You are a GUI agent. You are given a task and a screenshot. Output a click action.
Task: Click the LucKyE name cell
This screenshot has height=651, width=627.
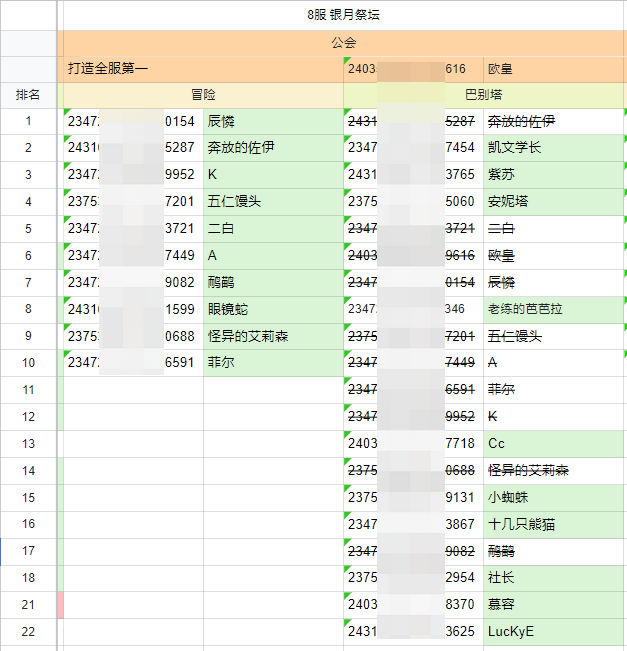pyautogui.click(x=552, y=632)
